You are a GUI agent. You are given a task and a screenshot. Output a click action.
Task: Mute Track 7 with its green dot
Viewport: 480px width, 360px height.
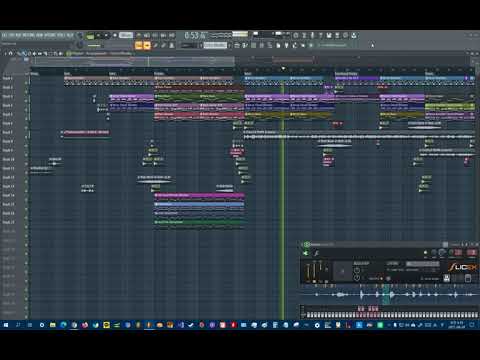pyautogui.click(x=26, y=137)
